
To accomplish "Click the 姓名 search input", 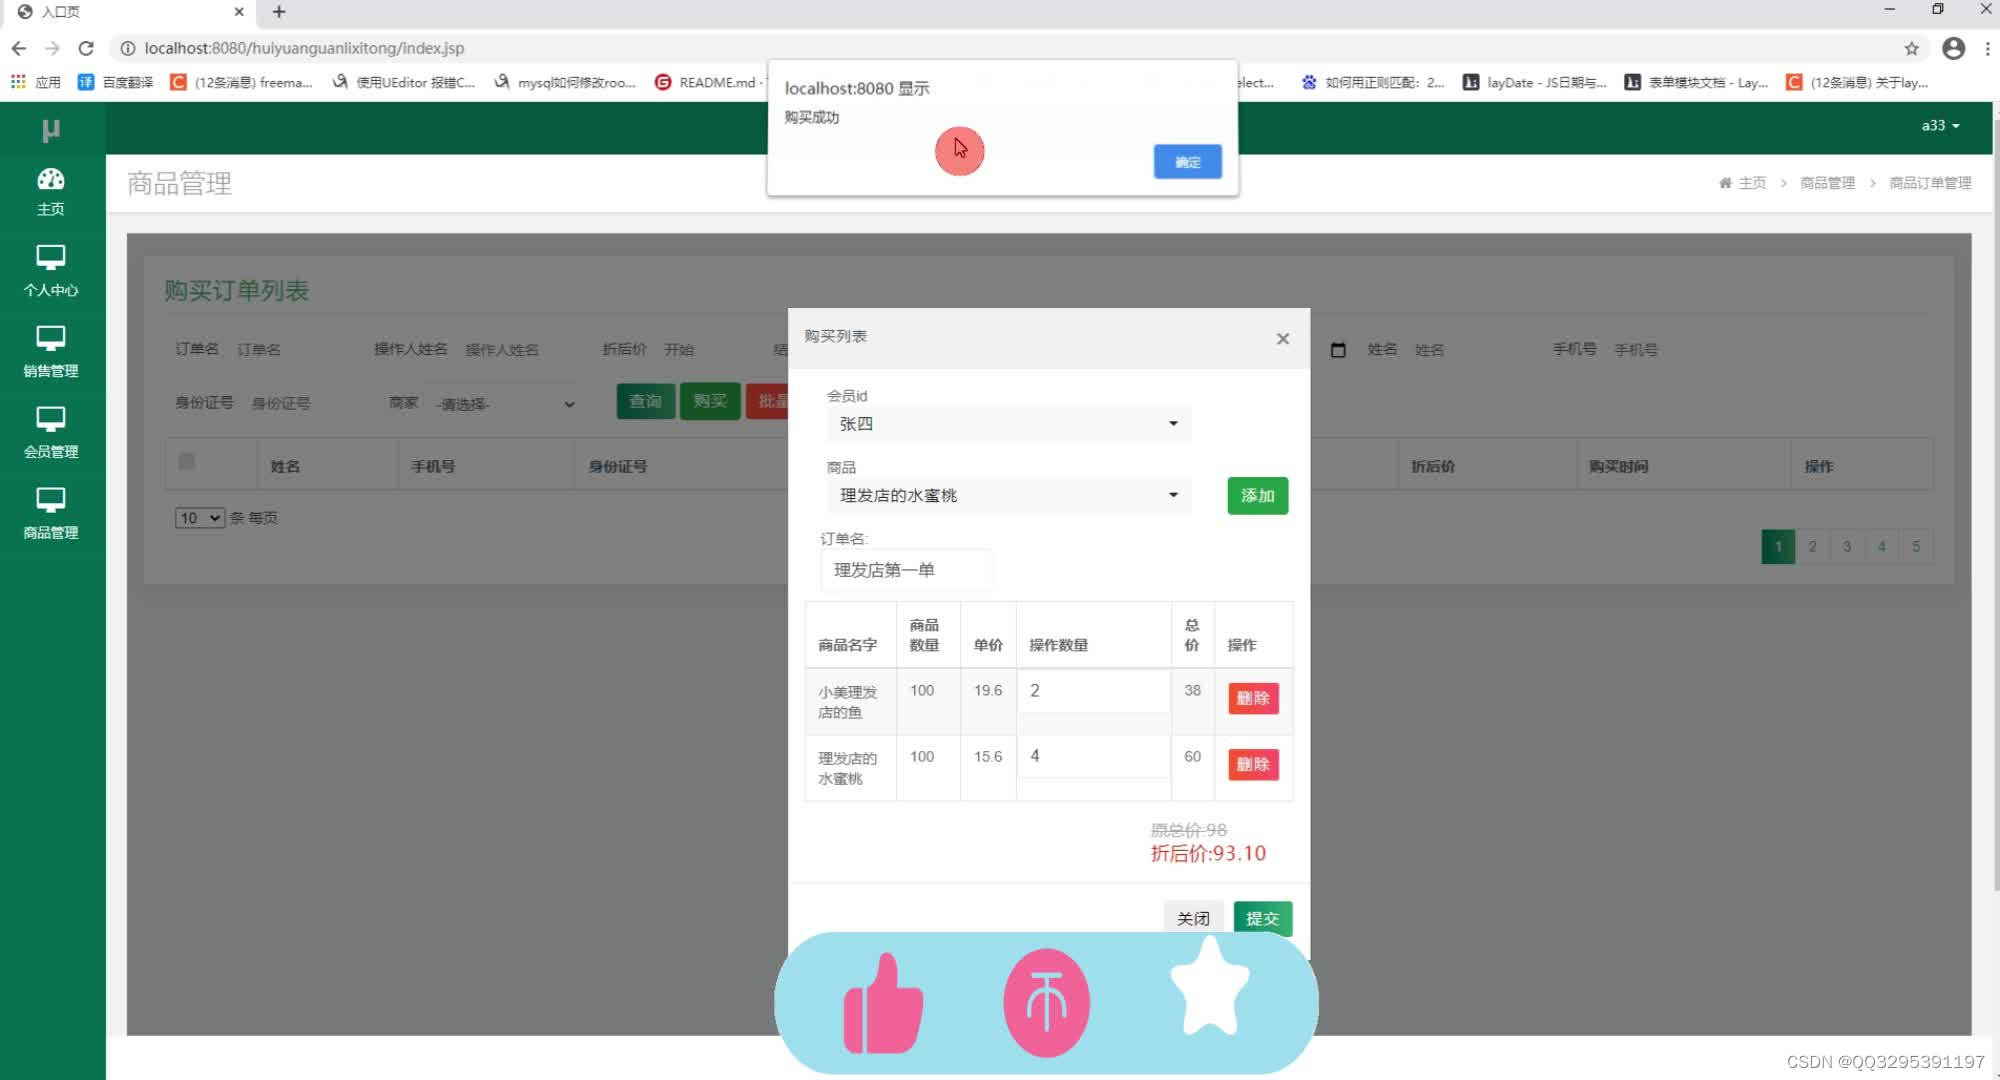I will pos(1470,350).
